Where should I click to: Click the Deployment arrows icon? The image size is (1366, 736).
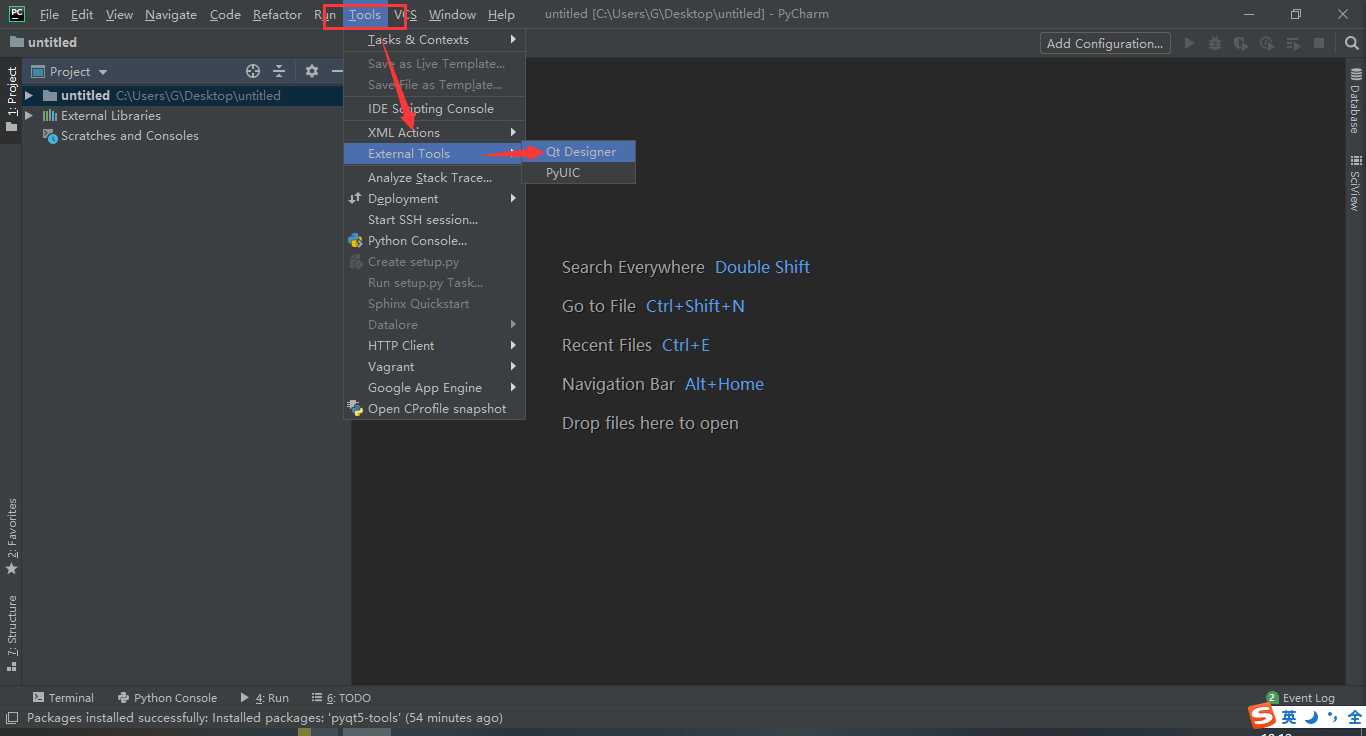(x=355, y=199)
